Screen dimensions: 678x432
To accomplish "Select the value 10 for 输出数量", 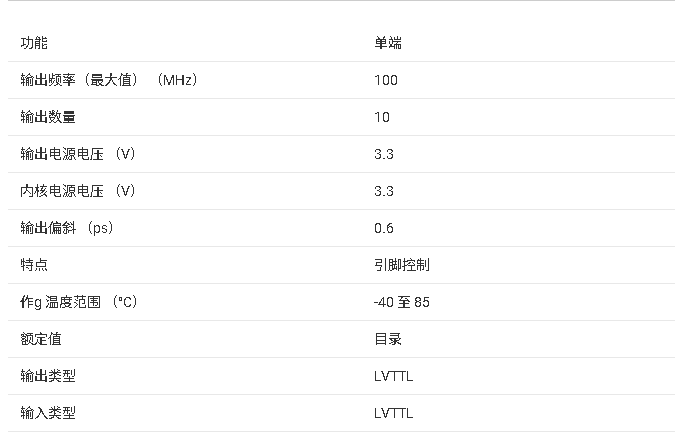I will coord(382,117).
